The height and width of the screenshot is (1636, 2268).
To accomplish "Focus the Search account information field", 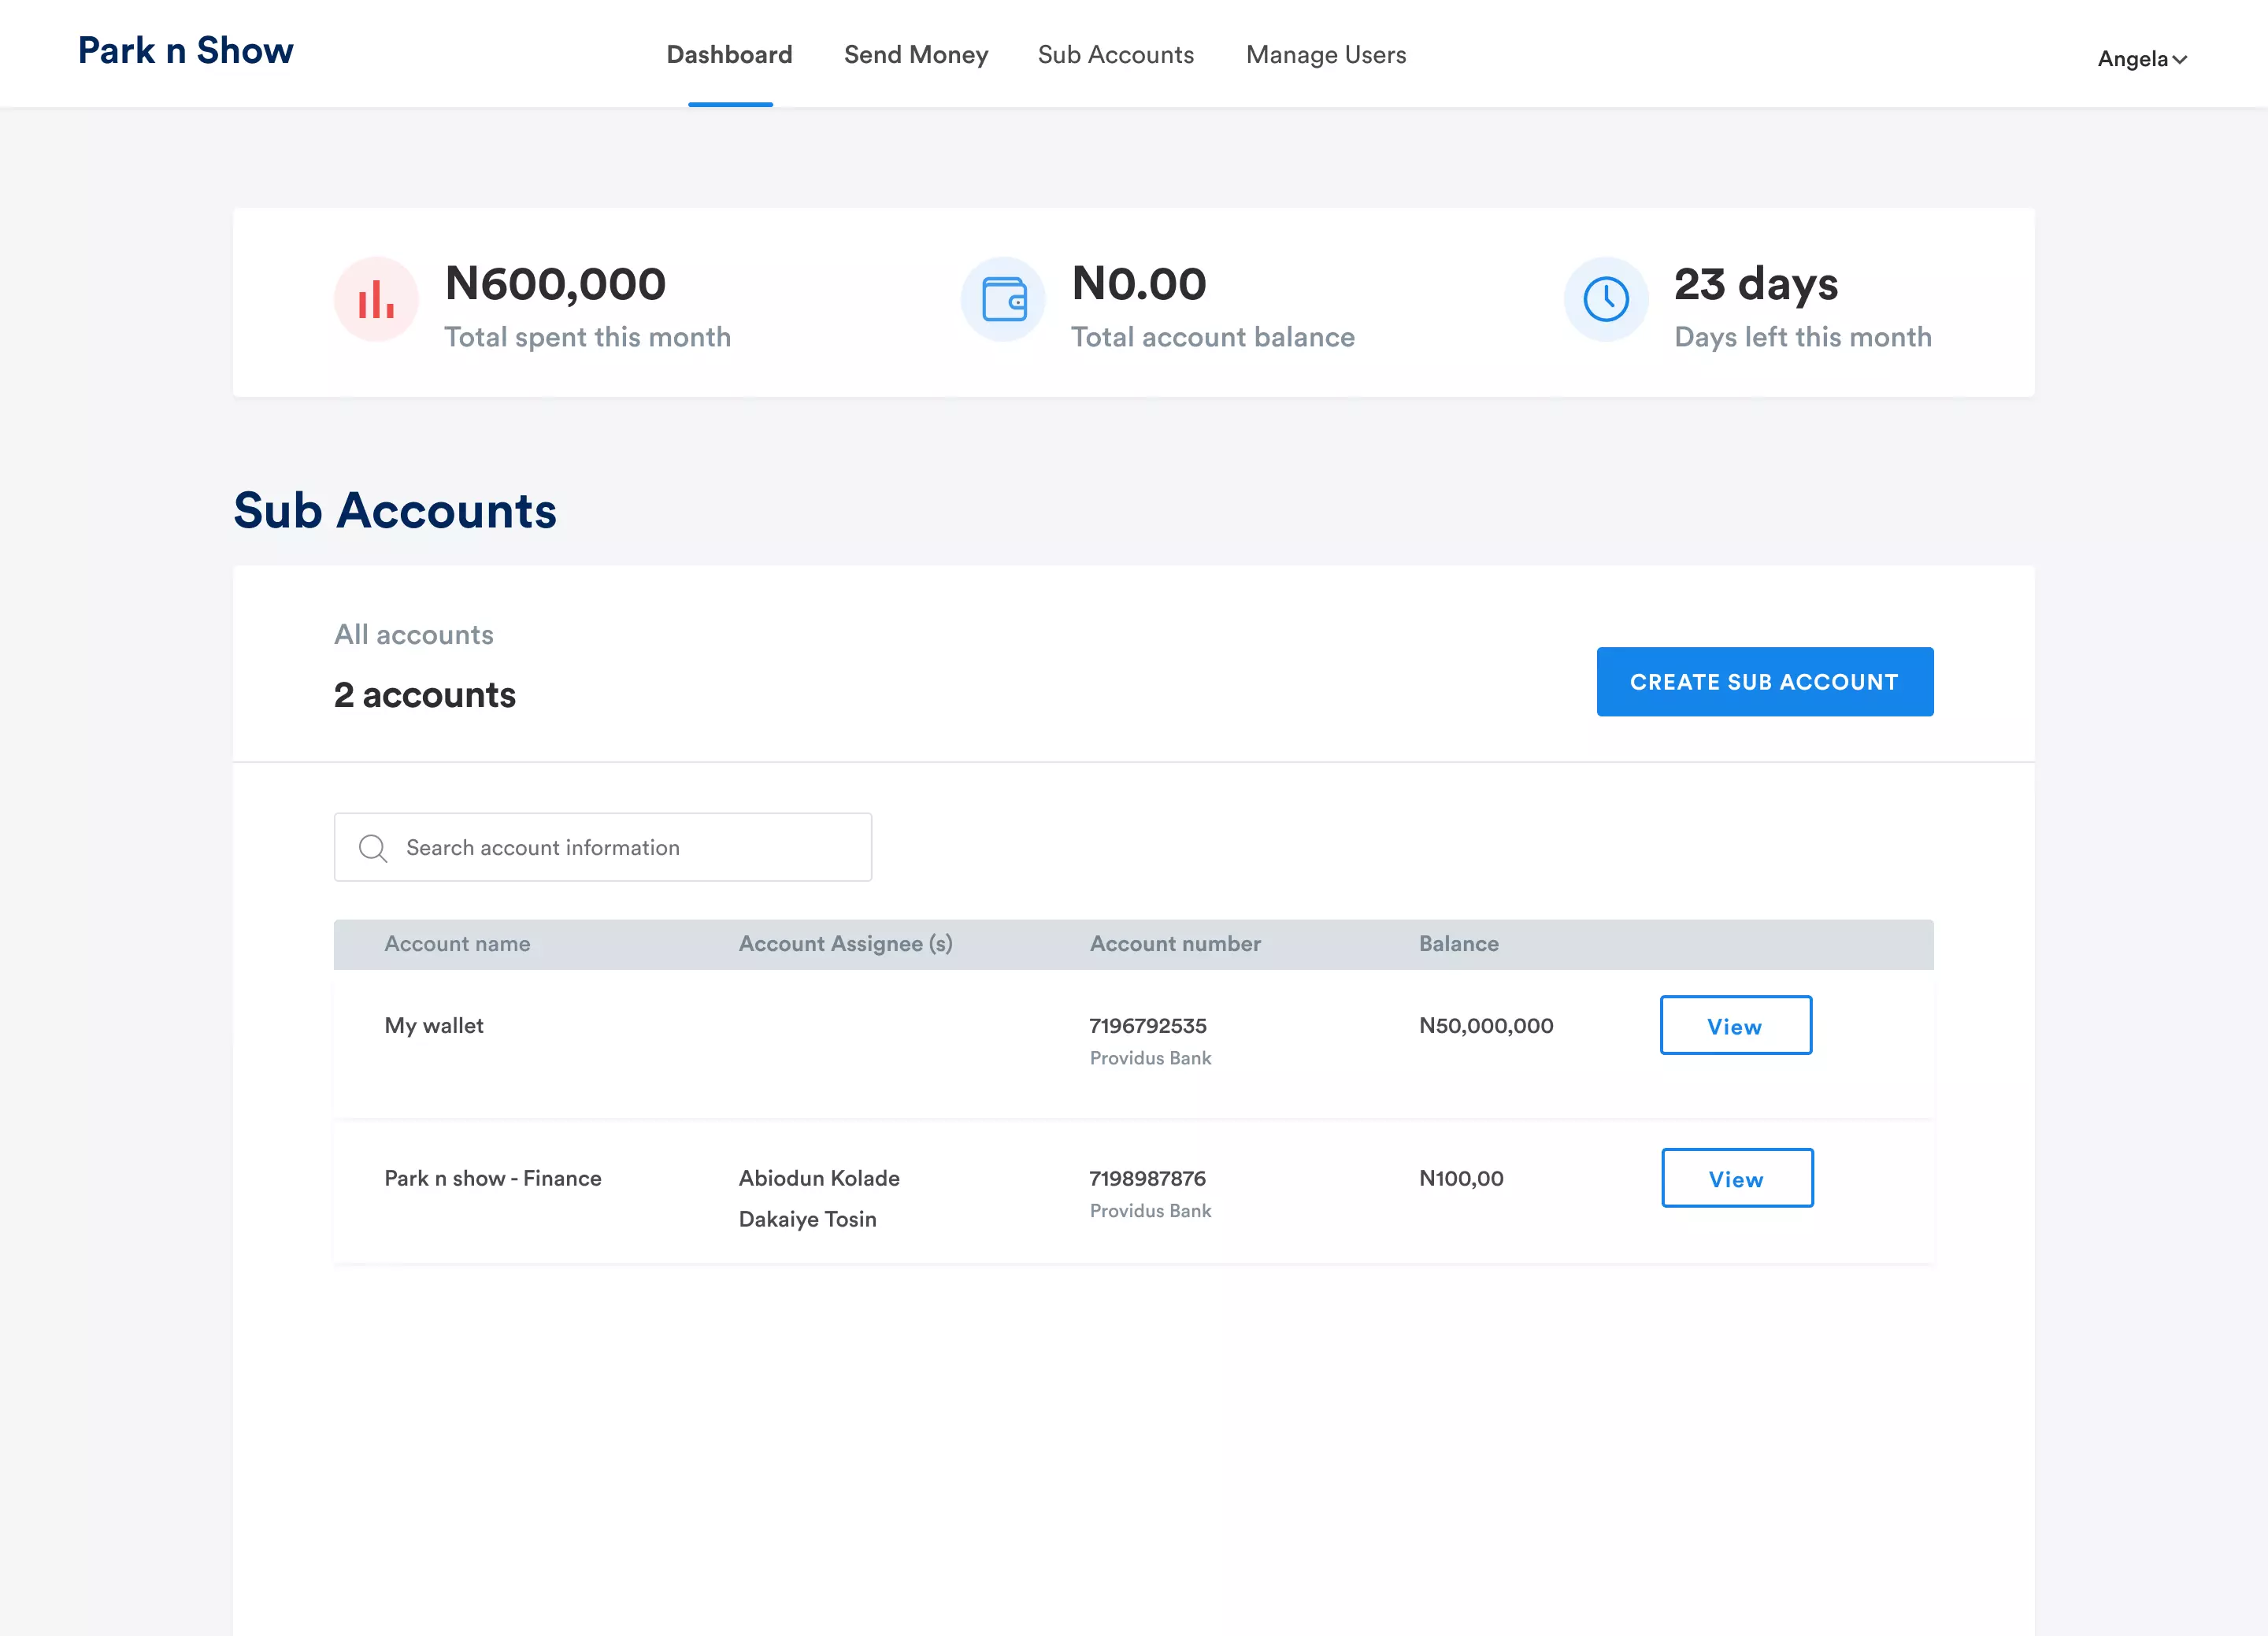I will (603, 847).
